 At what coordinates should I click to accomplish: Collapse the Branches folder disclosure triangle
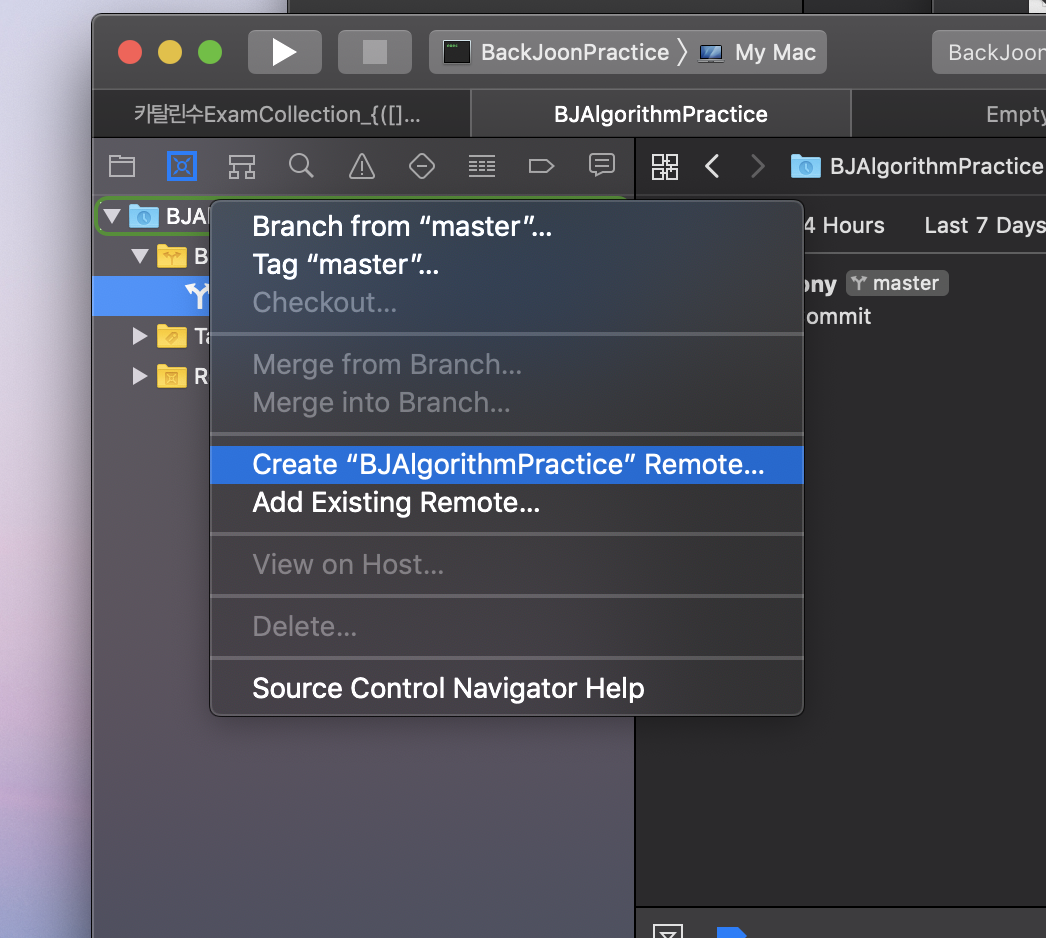(x=139, y=256)
